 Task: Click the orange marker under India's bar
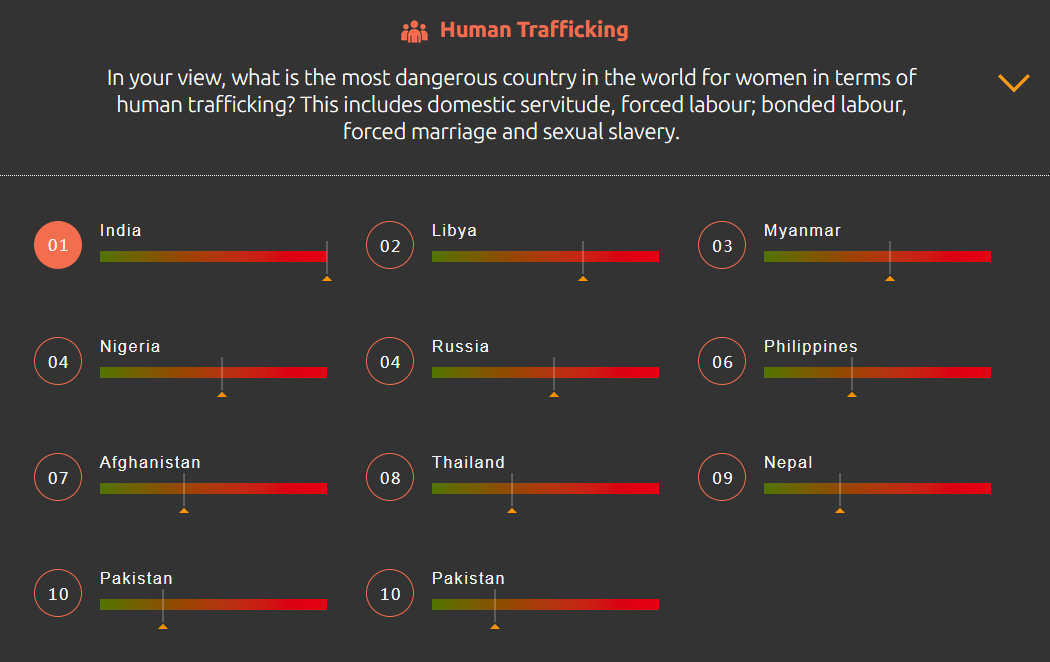click(x=327, y=278)
